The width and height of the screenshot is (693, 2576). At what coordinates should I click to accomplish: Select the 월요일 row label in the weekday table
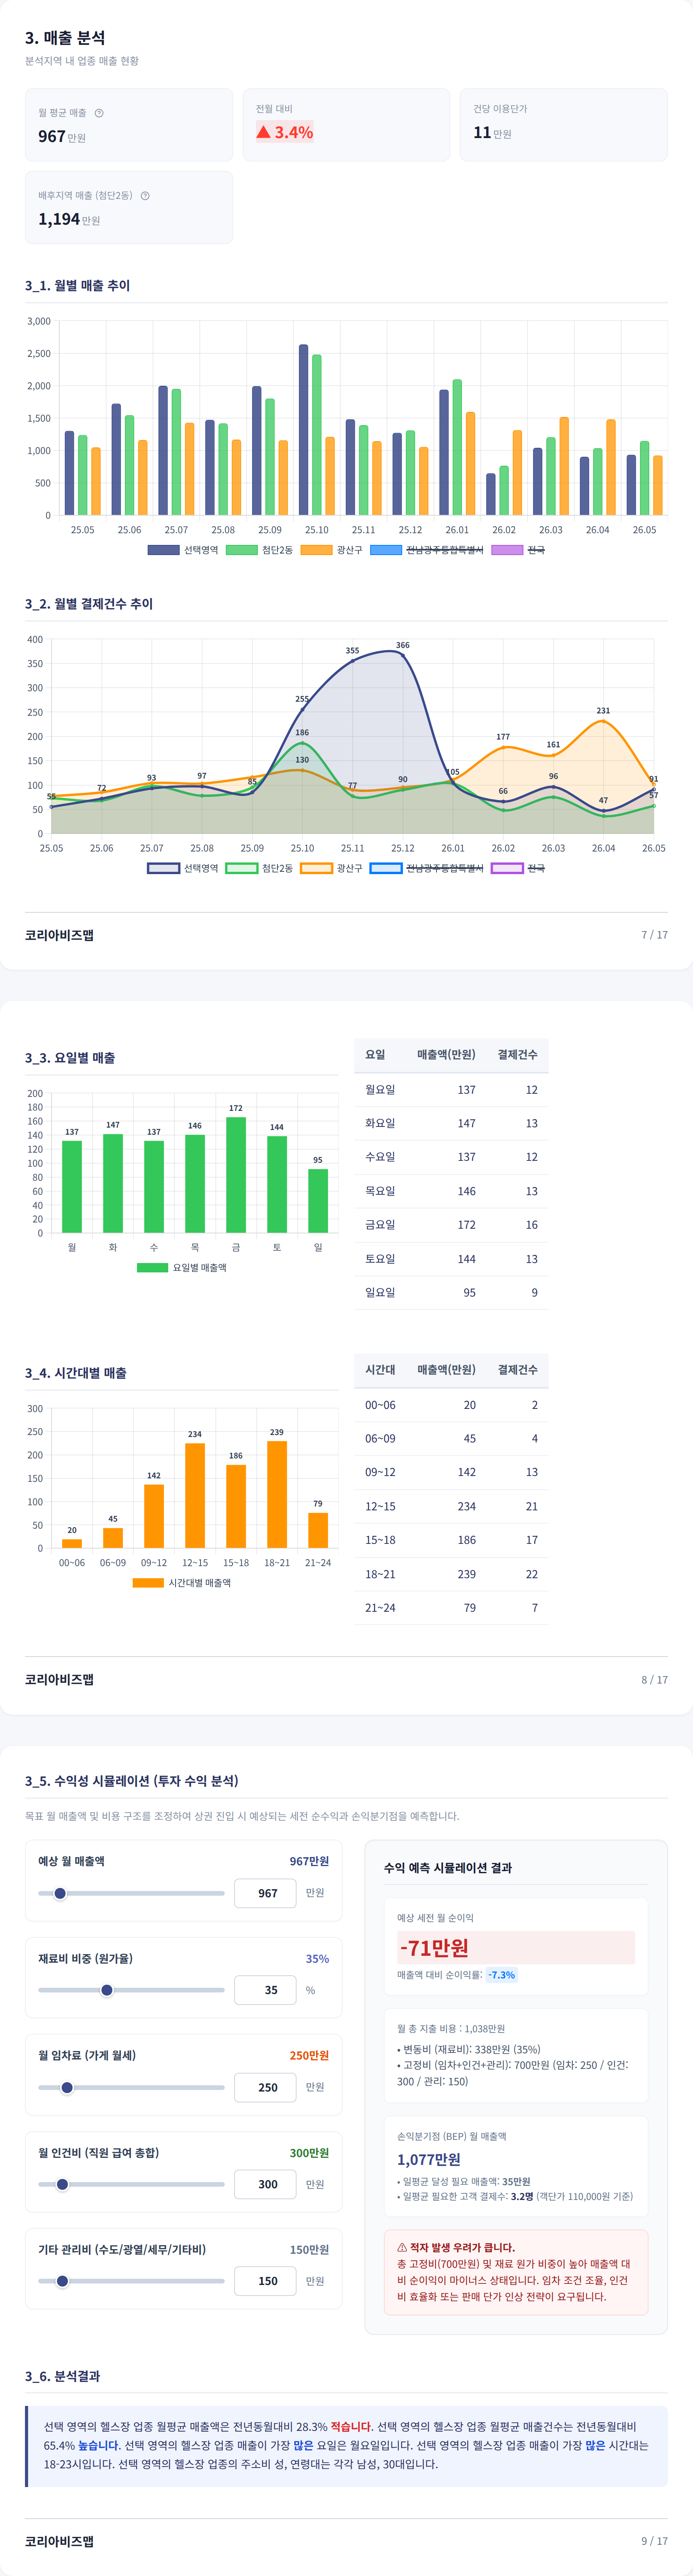coord(380,1090)
